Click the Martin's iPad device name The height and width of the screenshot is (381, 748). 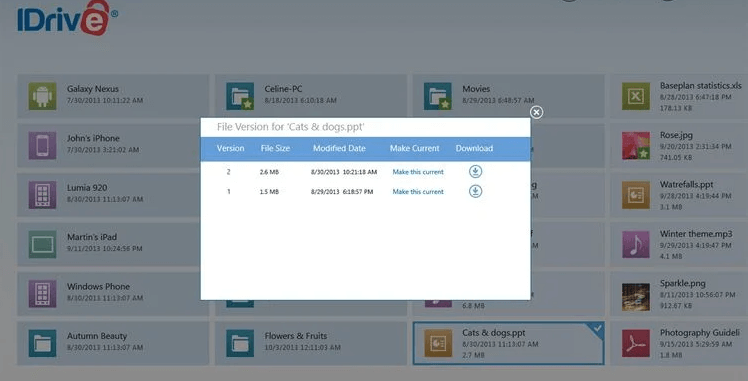point(92,237)
